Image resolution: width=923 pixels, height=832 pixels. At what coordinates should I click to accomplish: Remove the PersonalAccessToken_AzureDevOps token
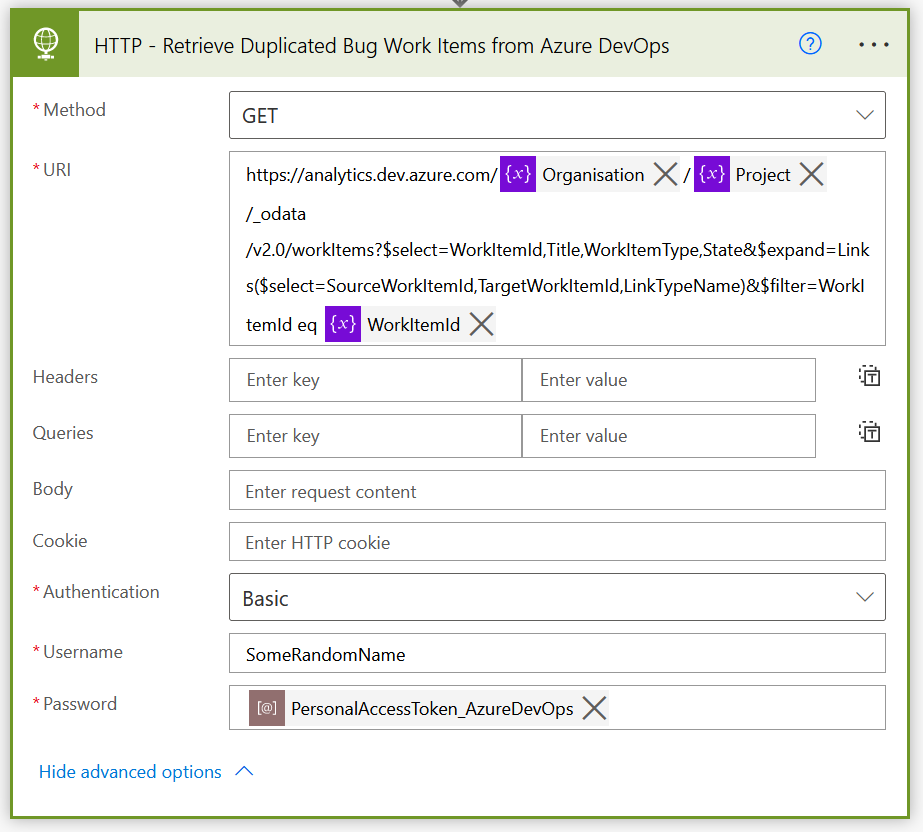[x=594, y=708]
